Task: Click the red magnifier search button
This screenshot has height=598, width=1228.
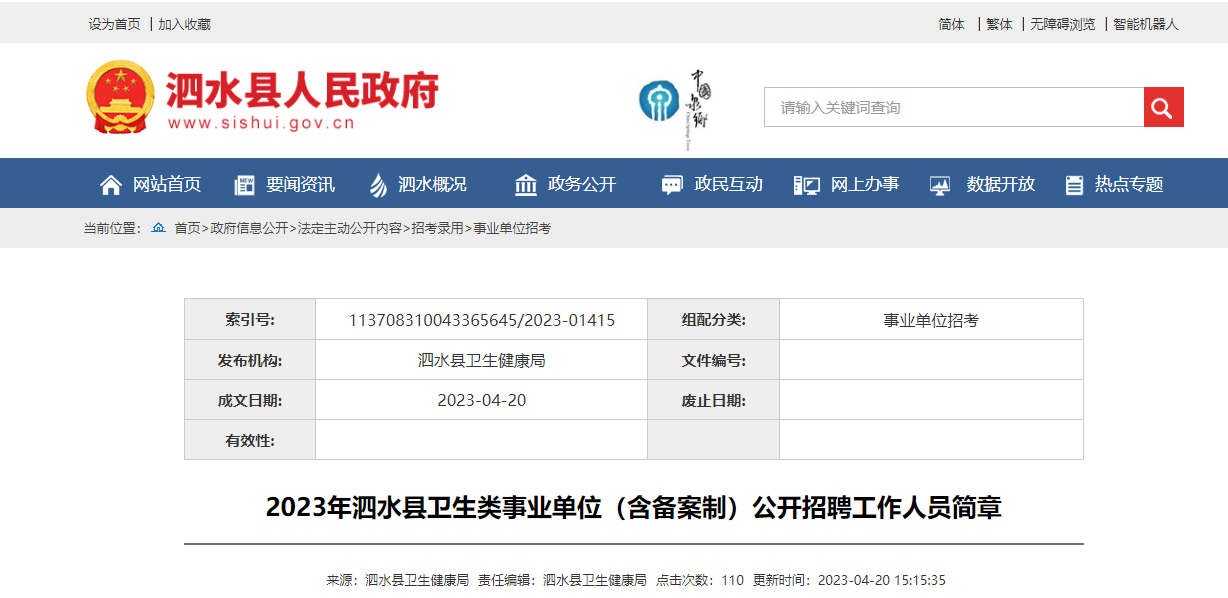Action: point(1163,107)
